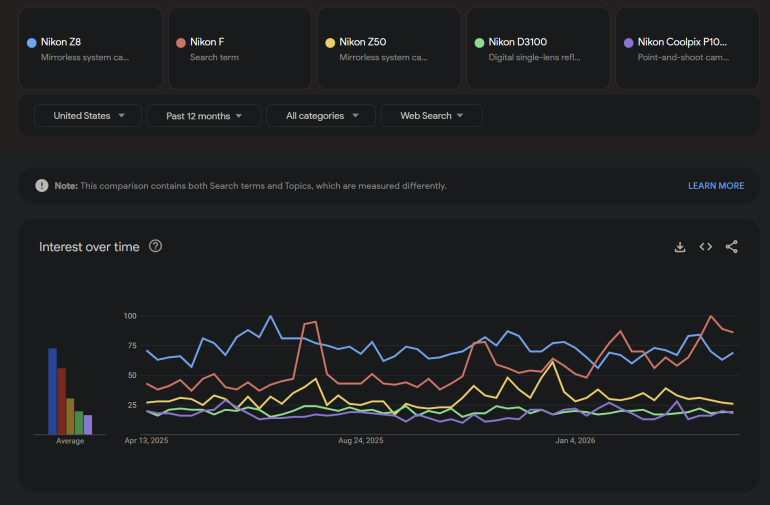Expand the All categories dropdown

321,116
